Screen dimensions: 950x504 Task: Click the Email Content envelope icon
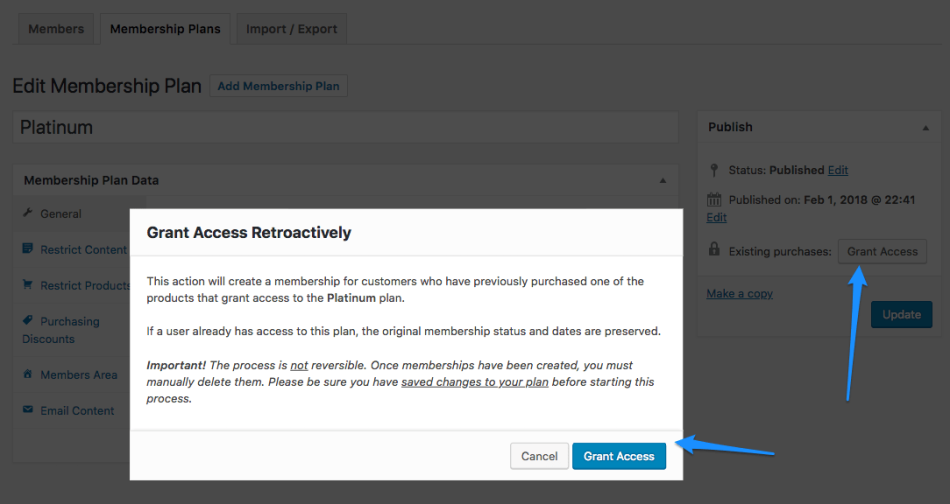(27, 410)
